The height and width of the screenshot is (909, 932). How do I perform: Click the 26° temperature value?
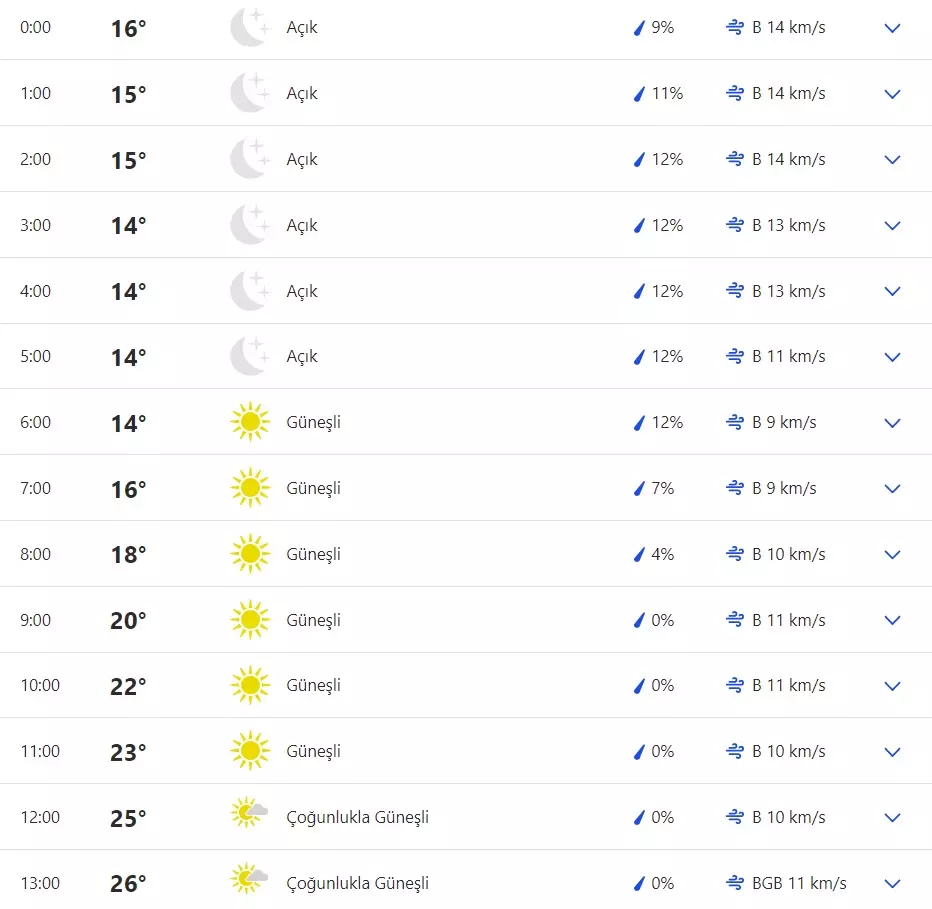click(128, 883)
